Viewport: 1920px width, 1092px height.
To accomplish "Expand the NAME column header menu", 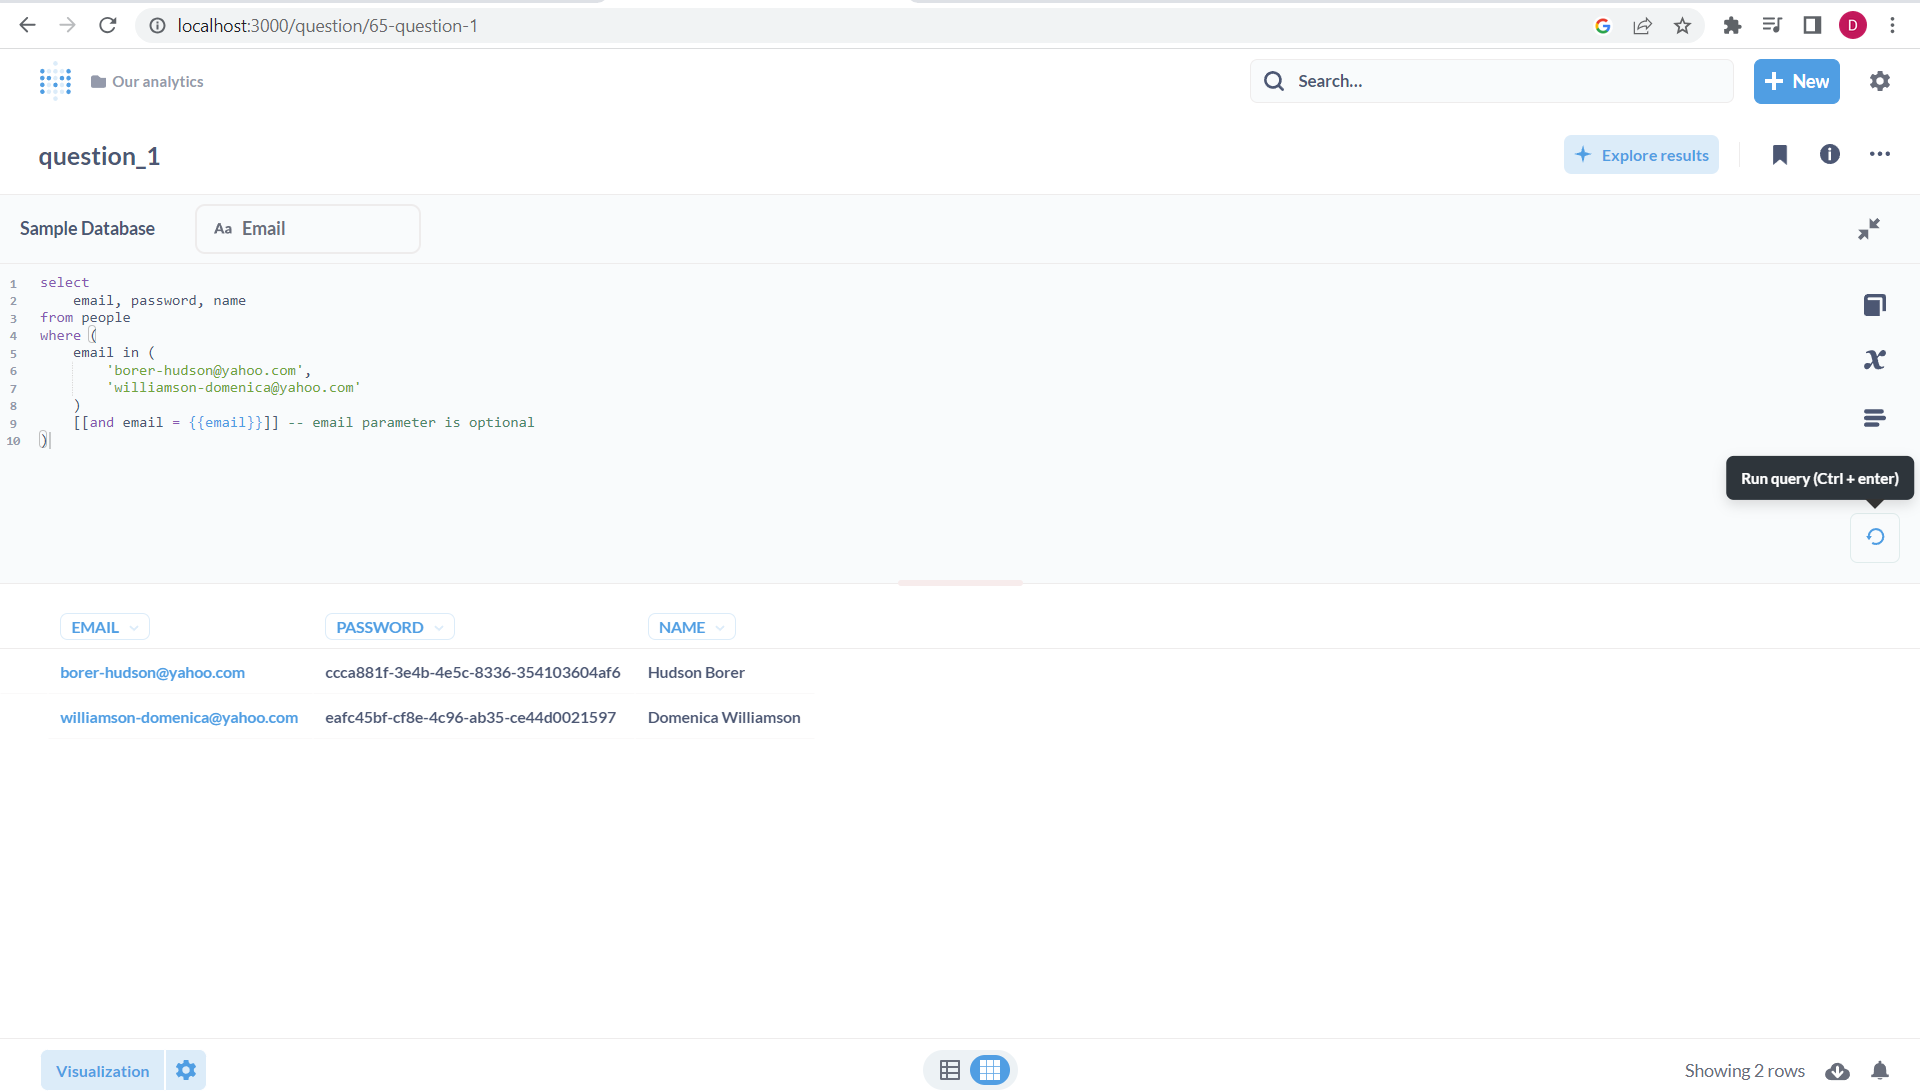I will [691, 627].
